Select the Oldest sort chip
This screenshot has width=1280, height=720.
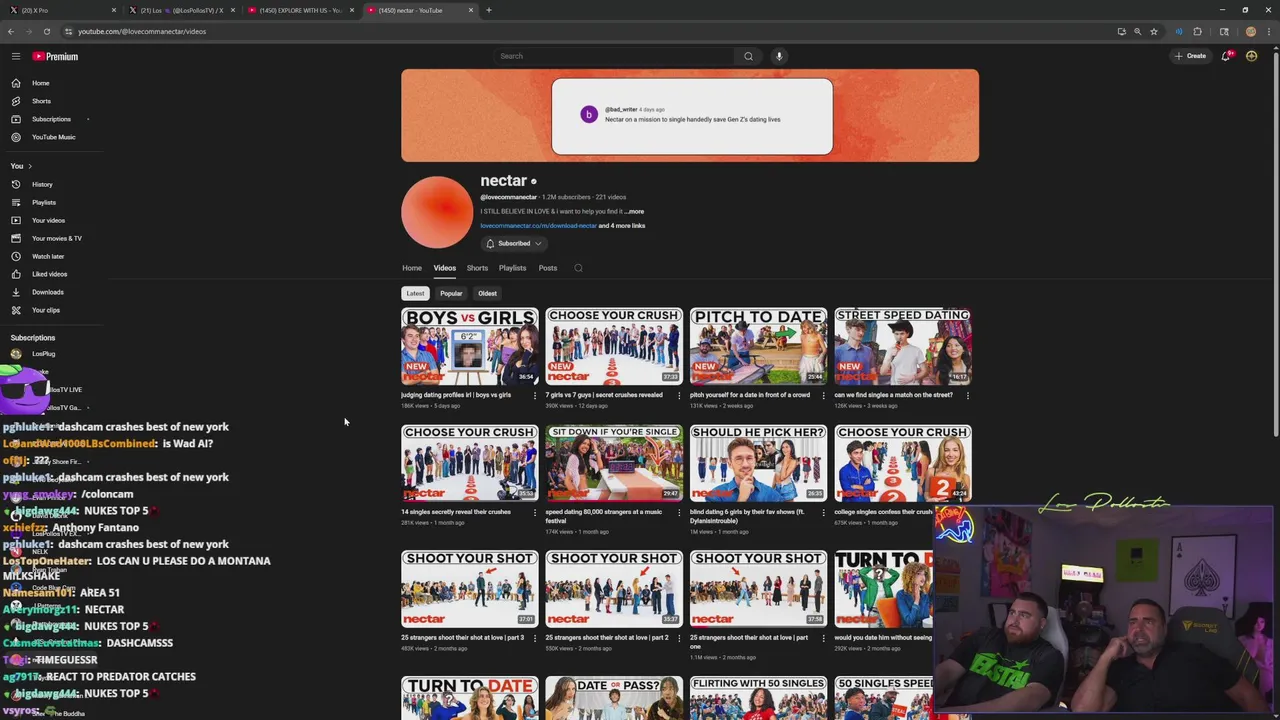click(x=487, y=293)
